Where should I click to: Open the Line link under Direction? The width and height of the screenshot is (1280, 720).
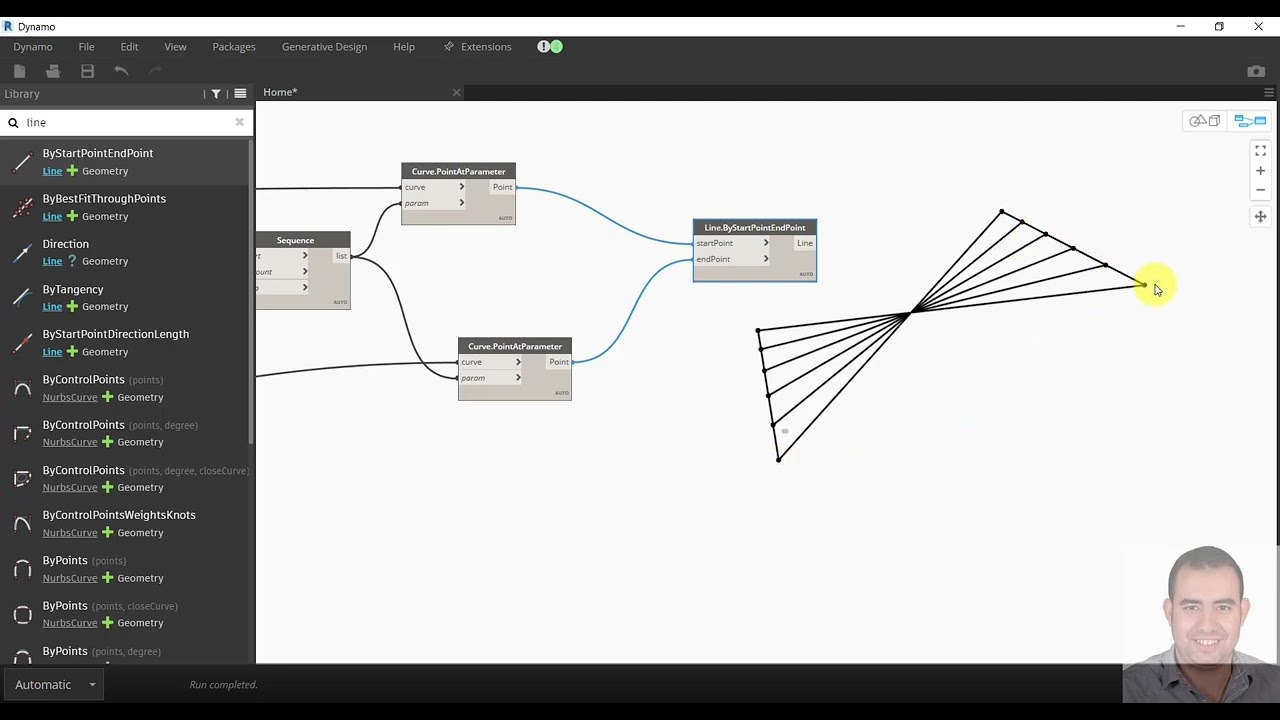(52, 261)
